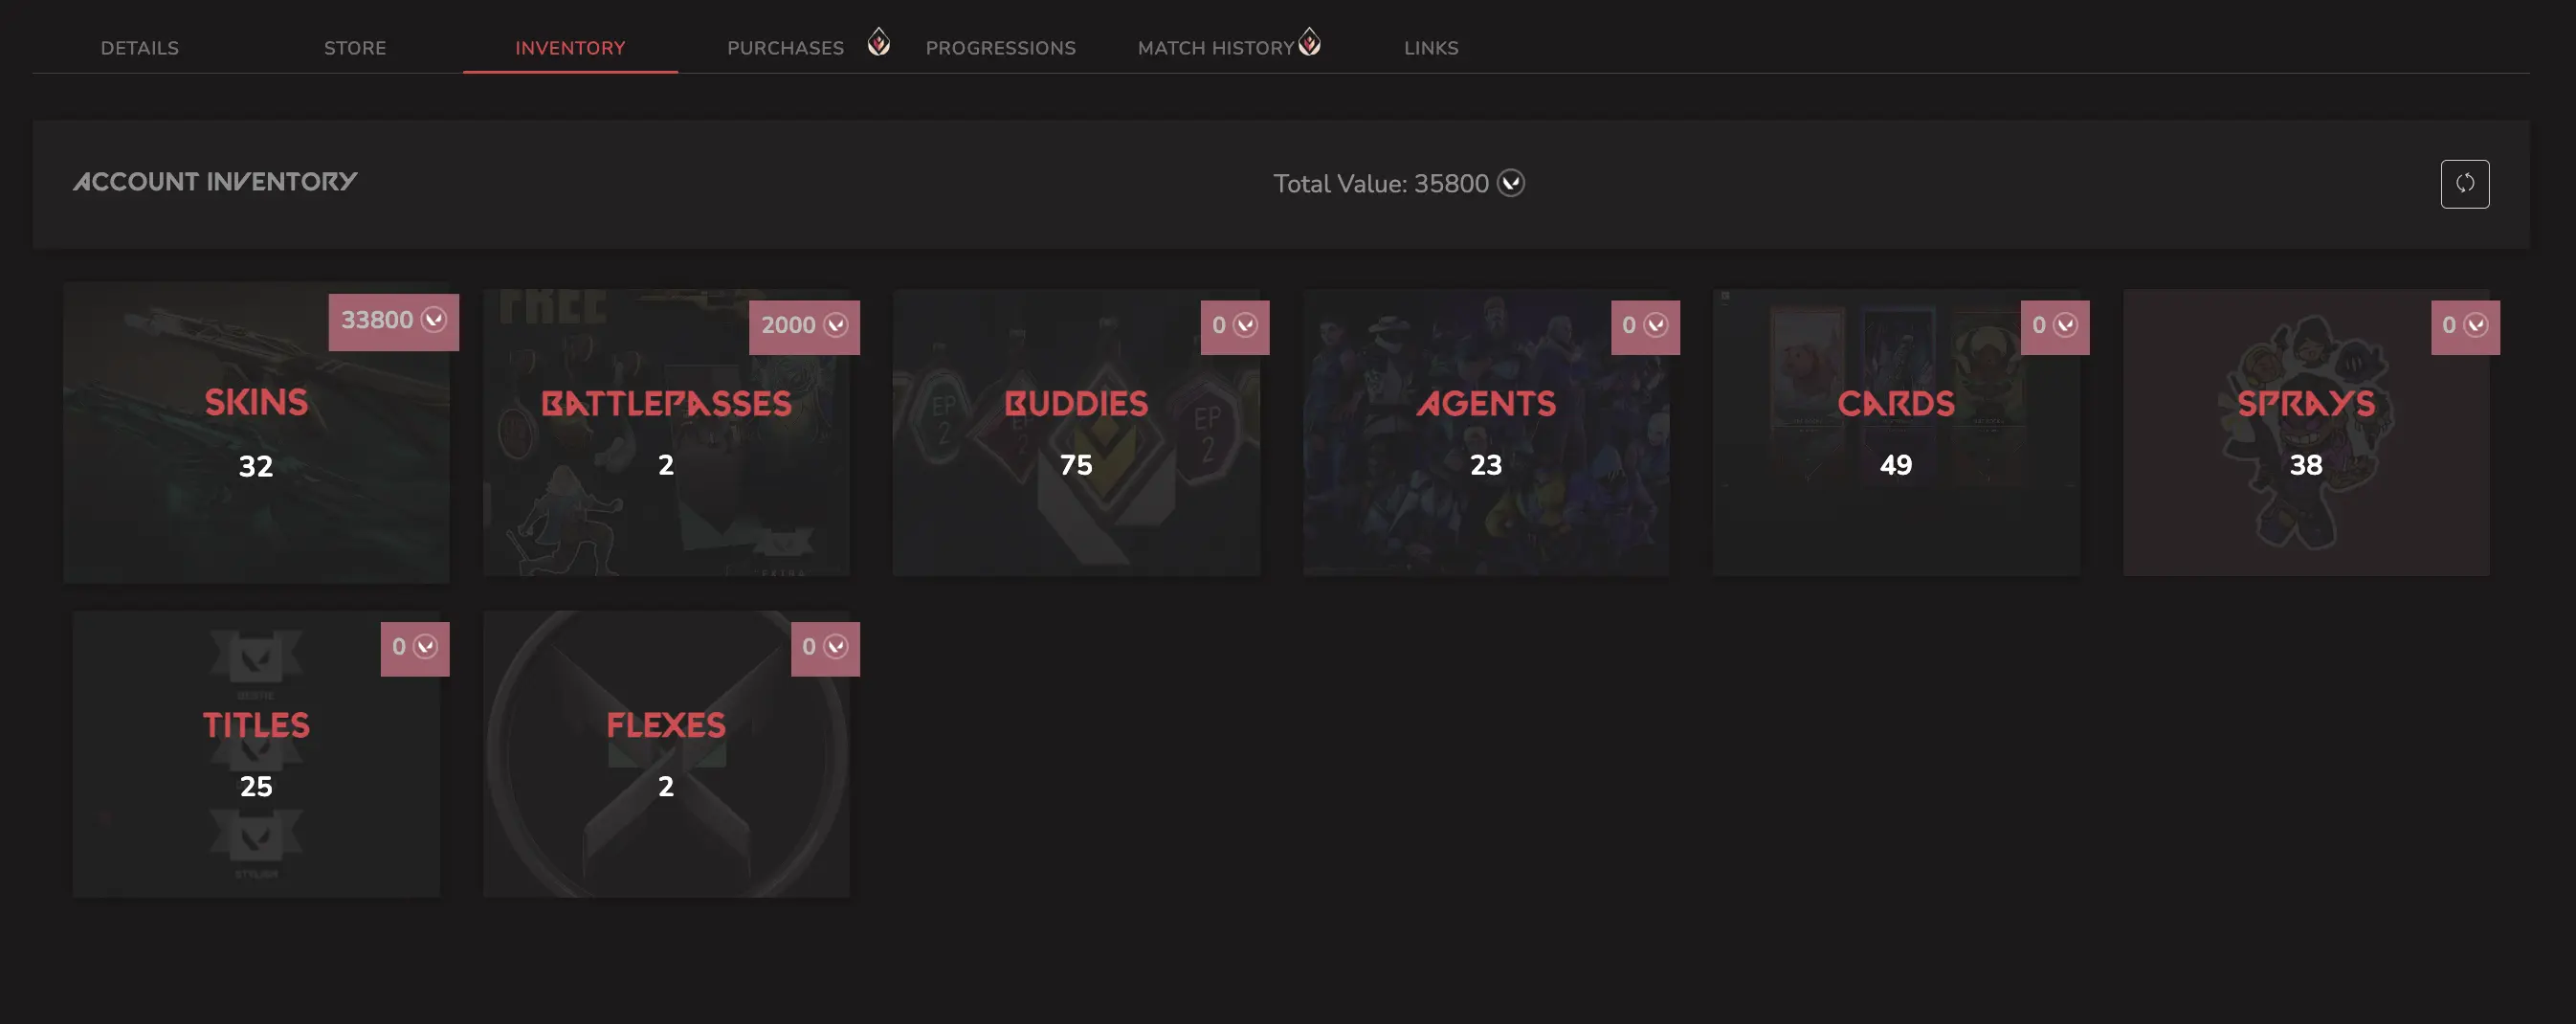Click the 0 VP badge on Buddies
The width and height of the screenshot is (2576, 1024).
click(x=1234, y=326)
